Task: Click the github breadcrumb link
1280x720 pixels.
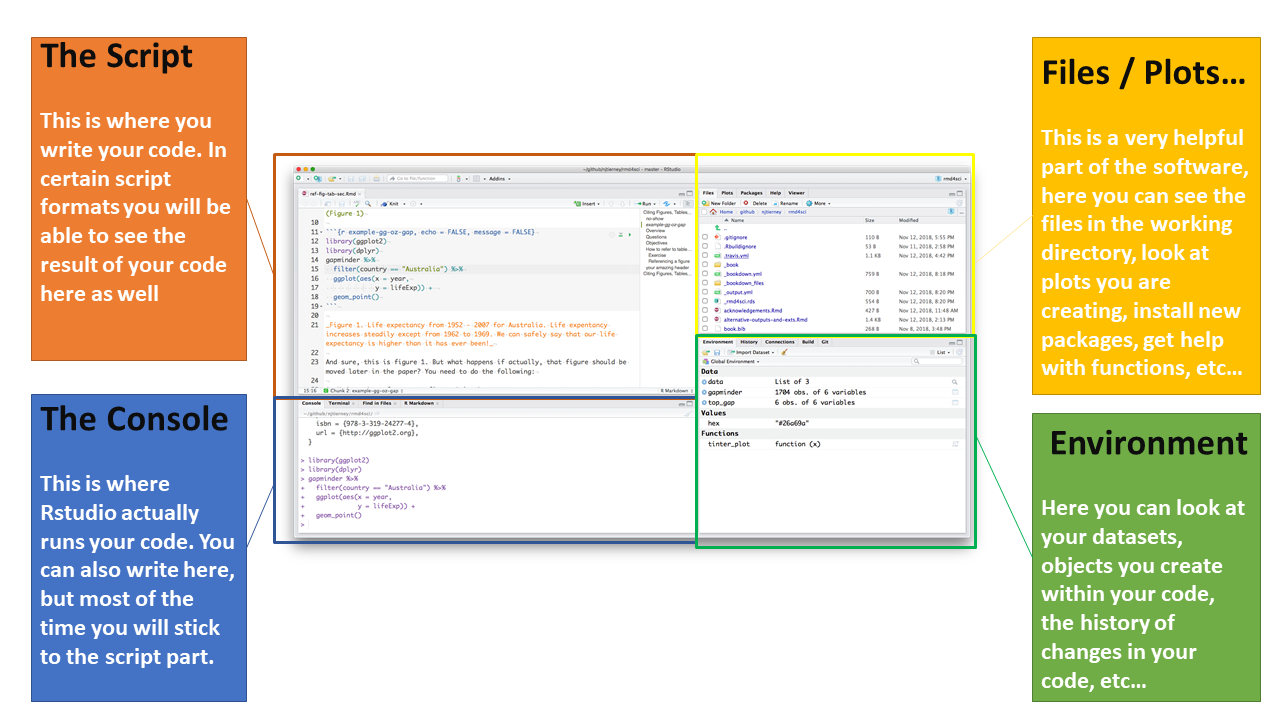Action: tap(747, 212)
